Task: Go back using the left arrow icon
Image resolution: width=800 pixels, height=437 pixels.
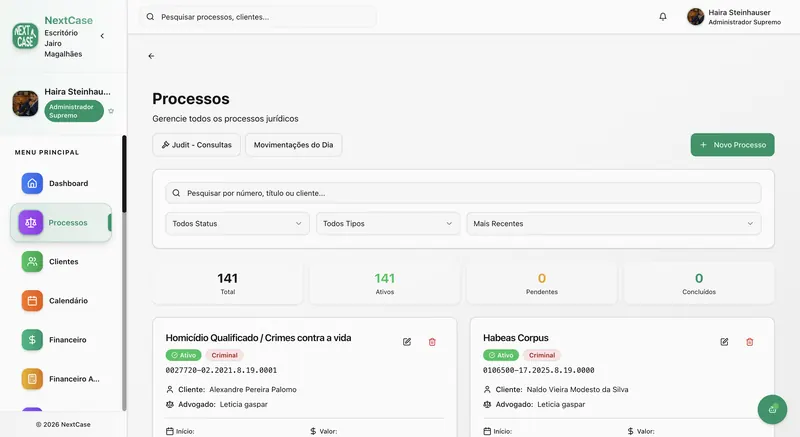Action: [x=151, y=56]
